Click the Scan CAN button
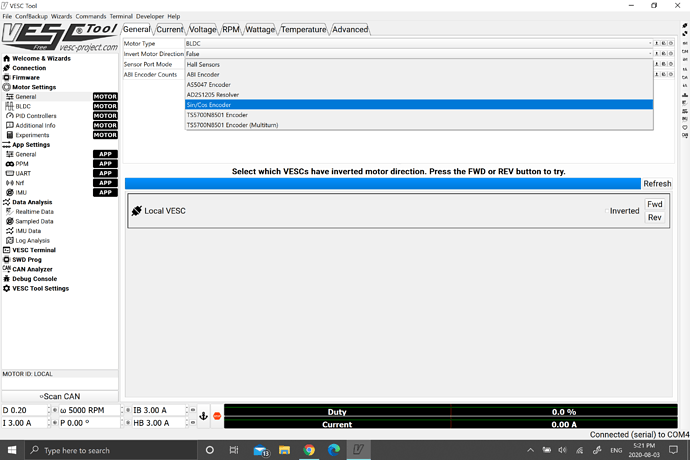 pos(60,396)
